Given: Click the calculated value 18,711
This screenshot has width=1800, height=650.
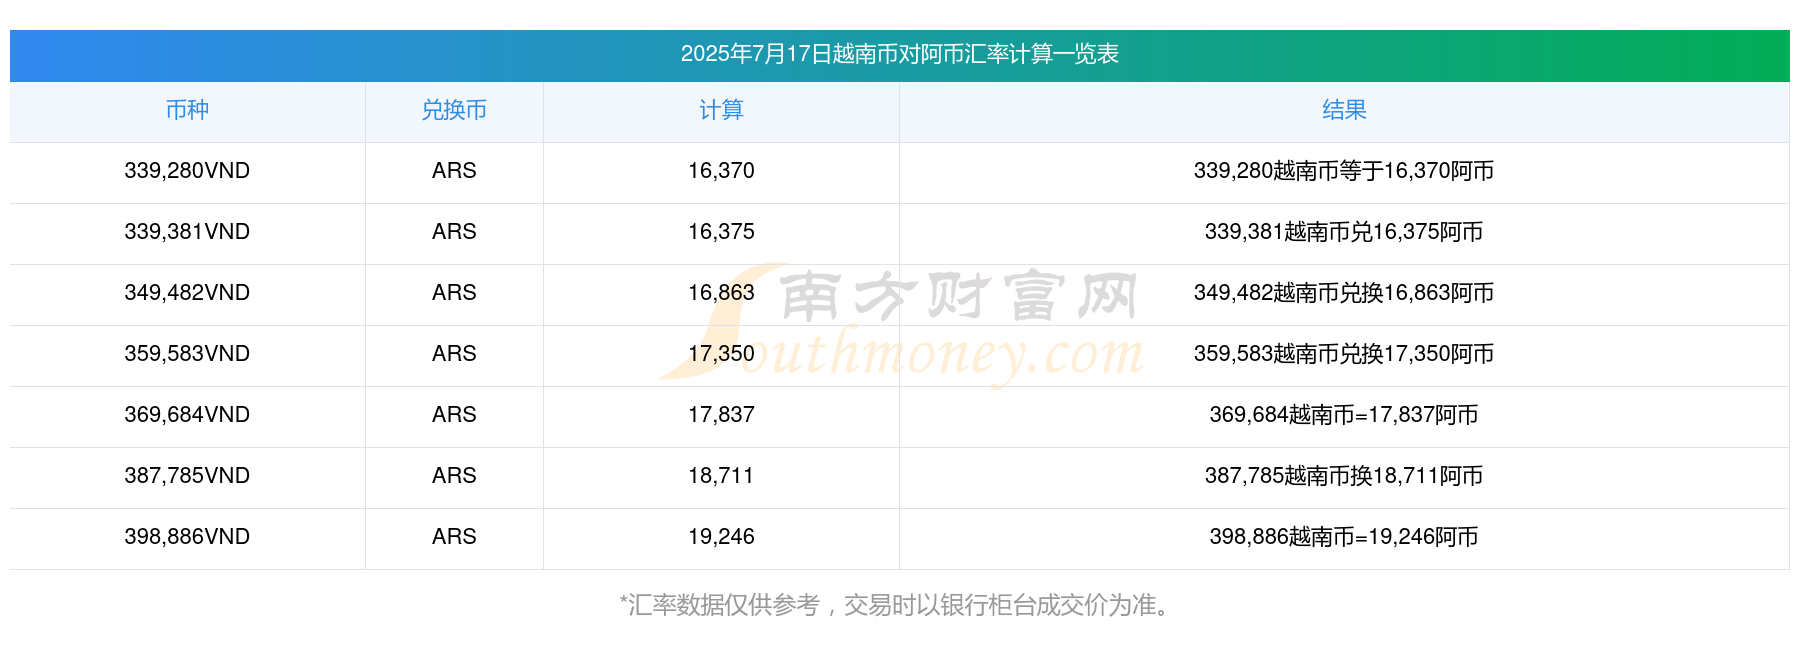Looking at the screenshot, I should tap(721, 476).
